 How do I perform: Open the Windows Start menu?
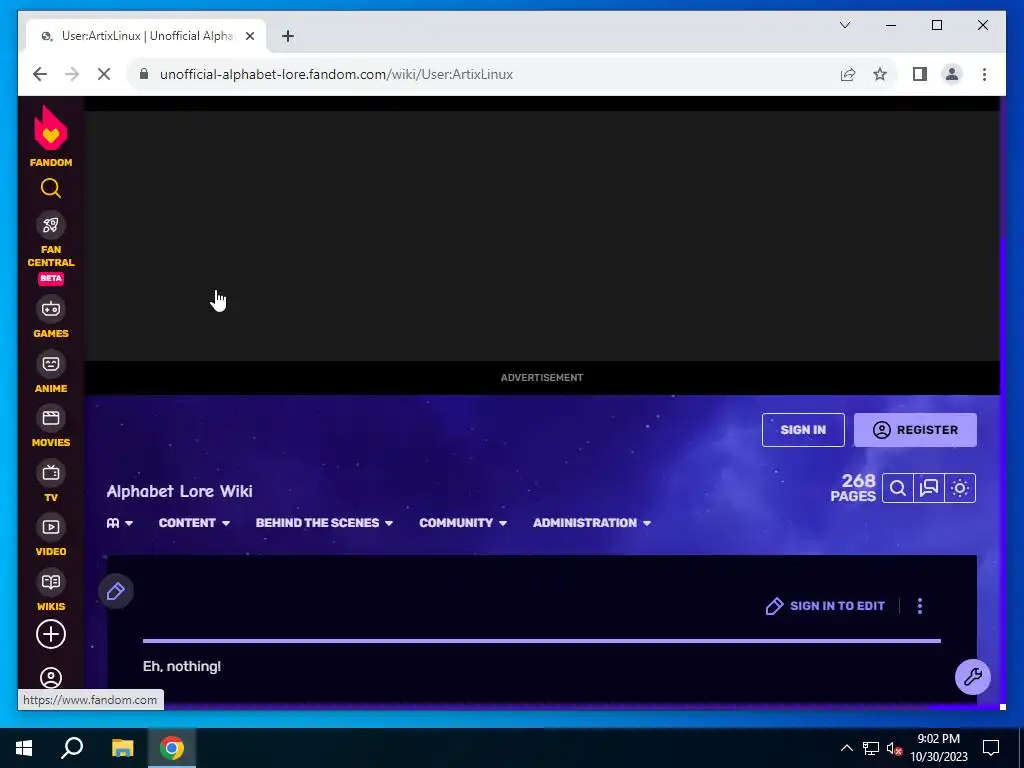[24, 748]
